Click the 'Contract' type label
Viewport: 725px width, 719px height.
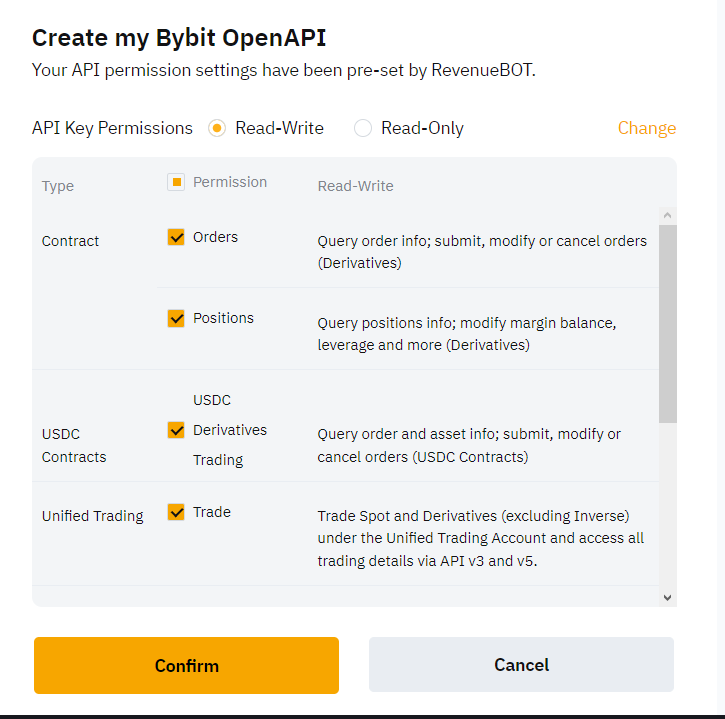coord(70,241)
